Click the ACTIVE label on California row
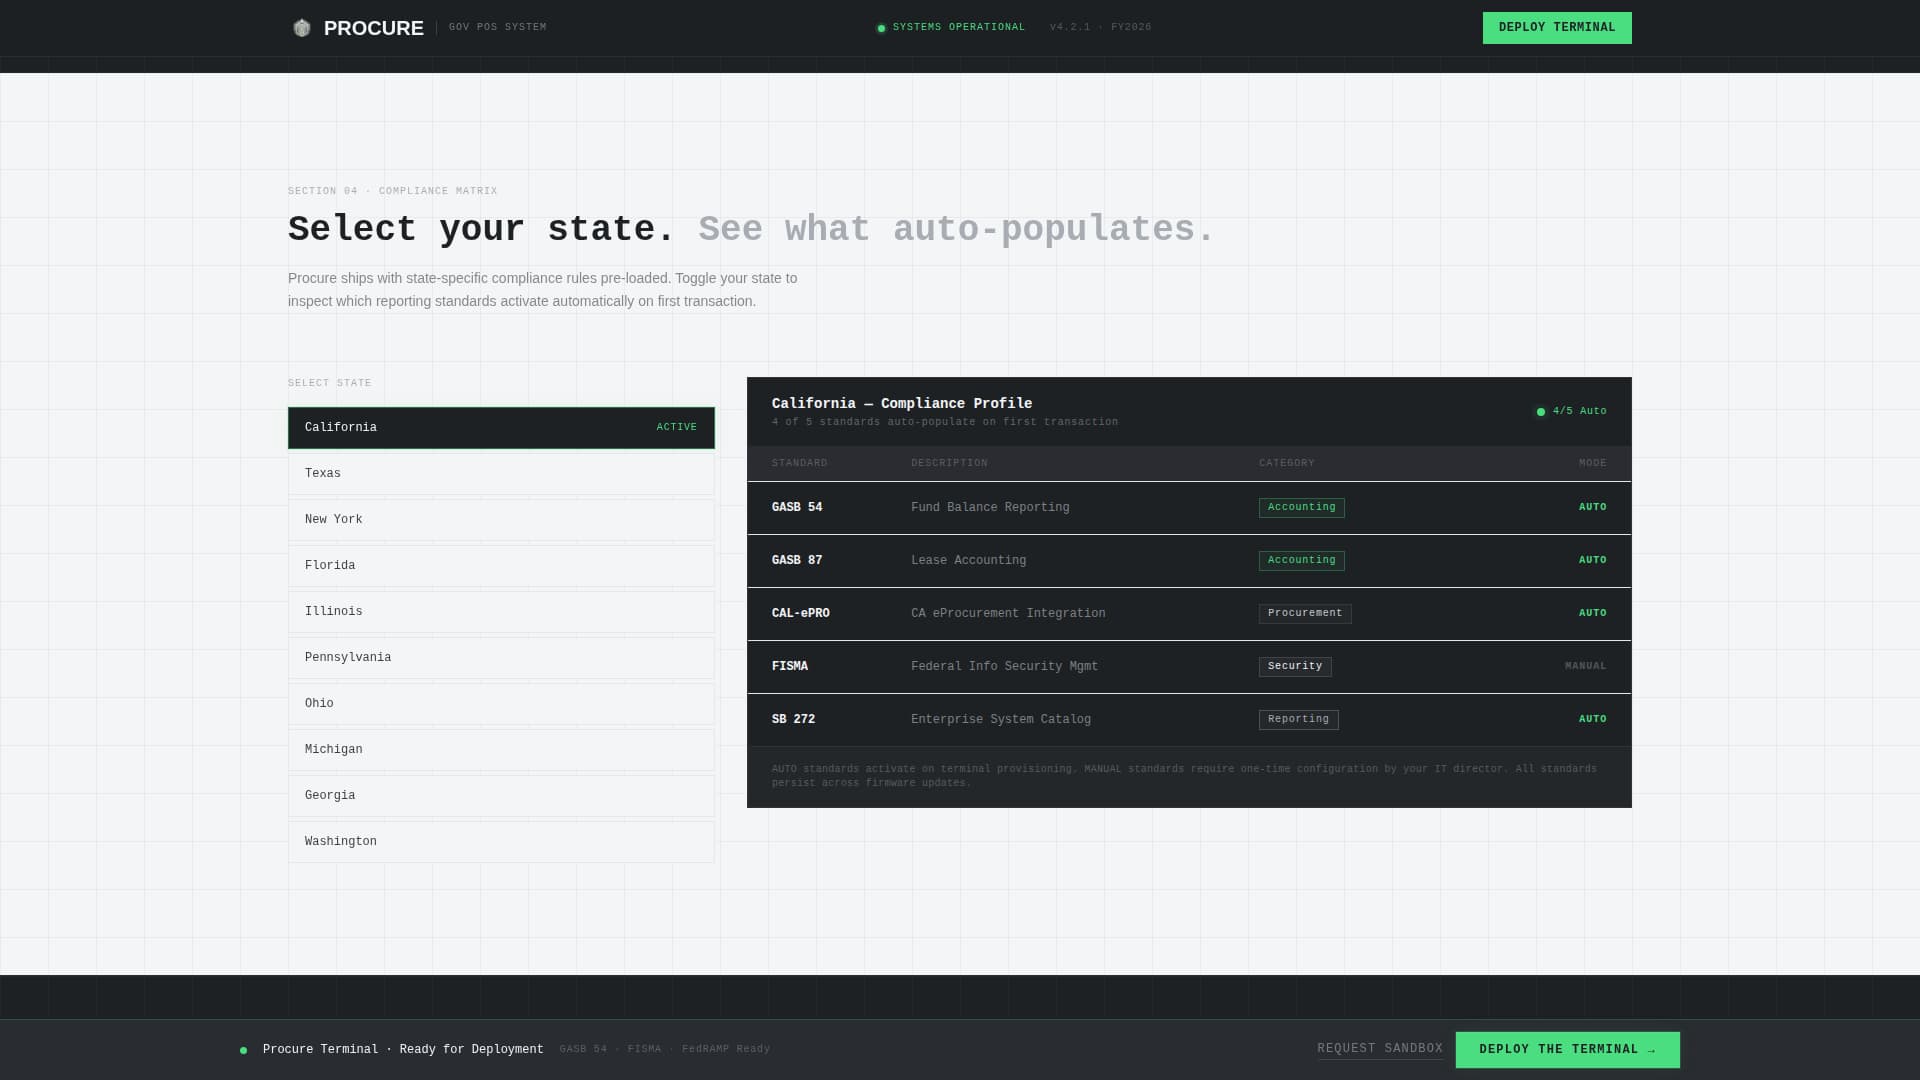The height and width of the screenshot is (1080, 1920). click(x=676, y=428)
